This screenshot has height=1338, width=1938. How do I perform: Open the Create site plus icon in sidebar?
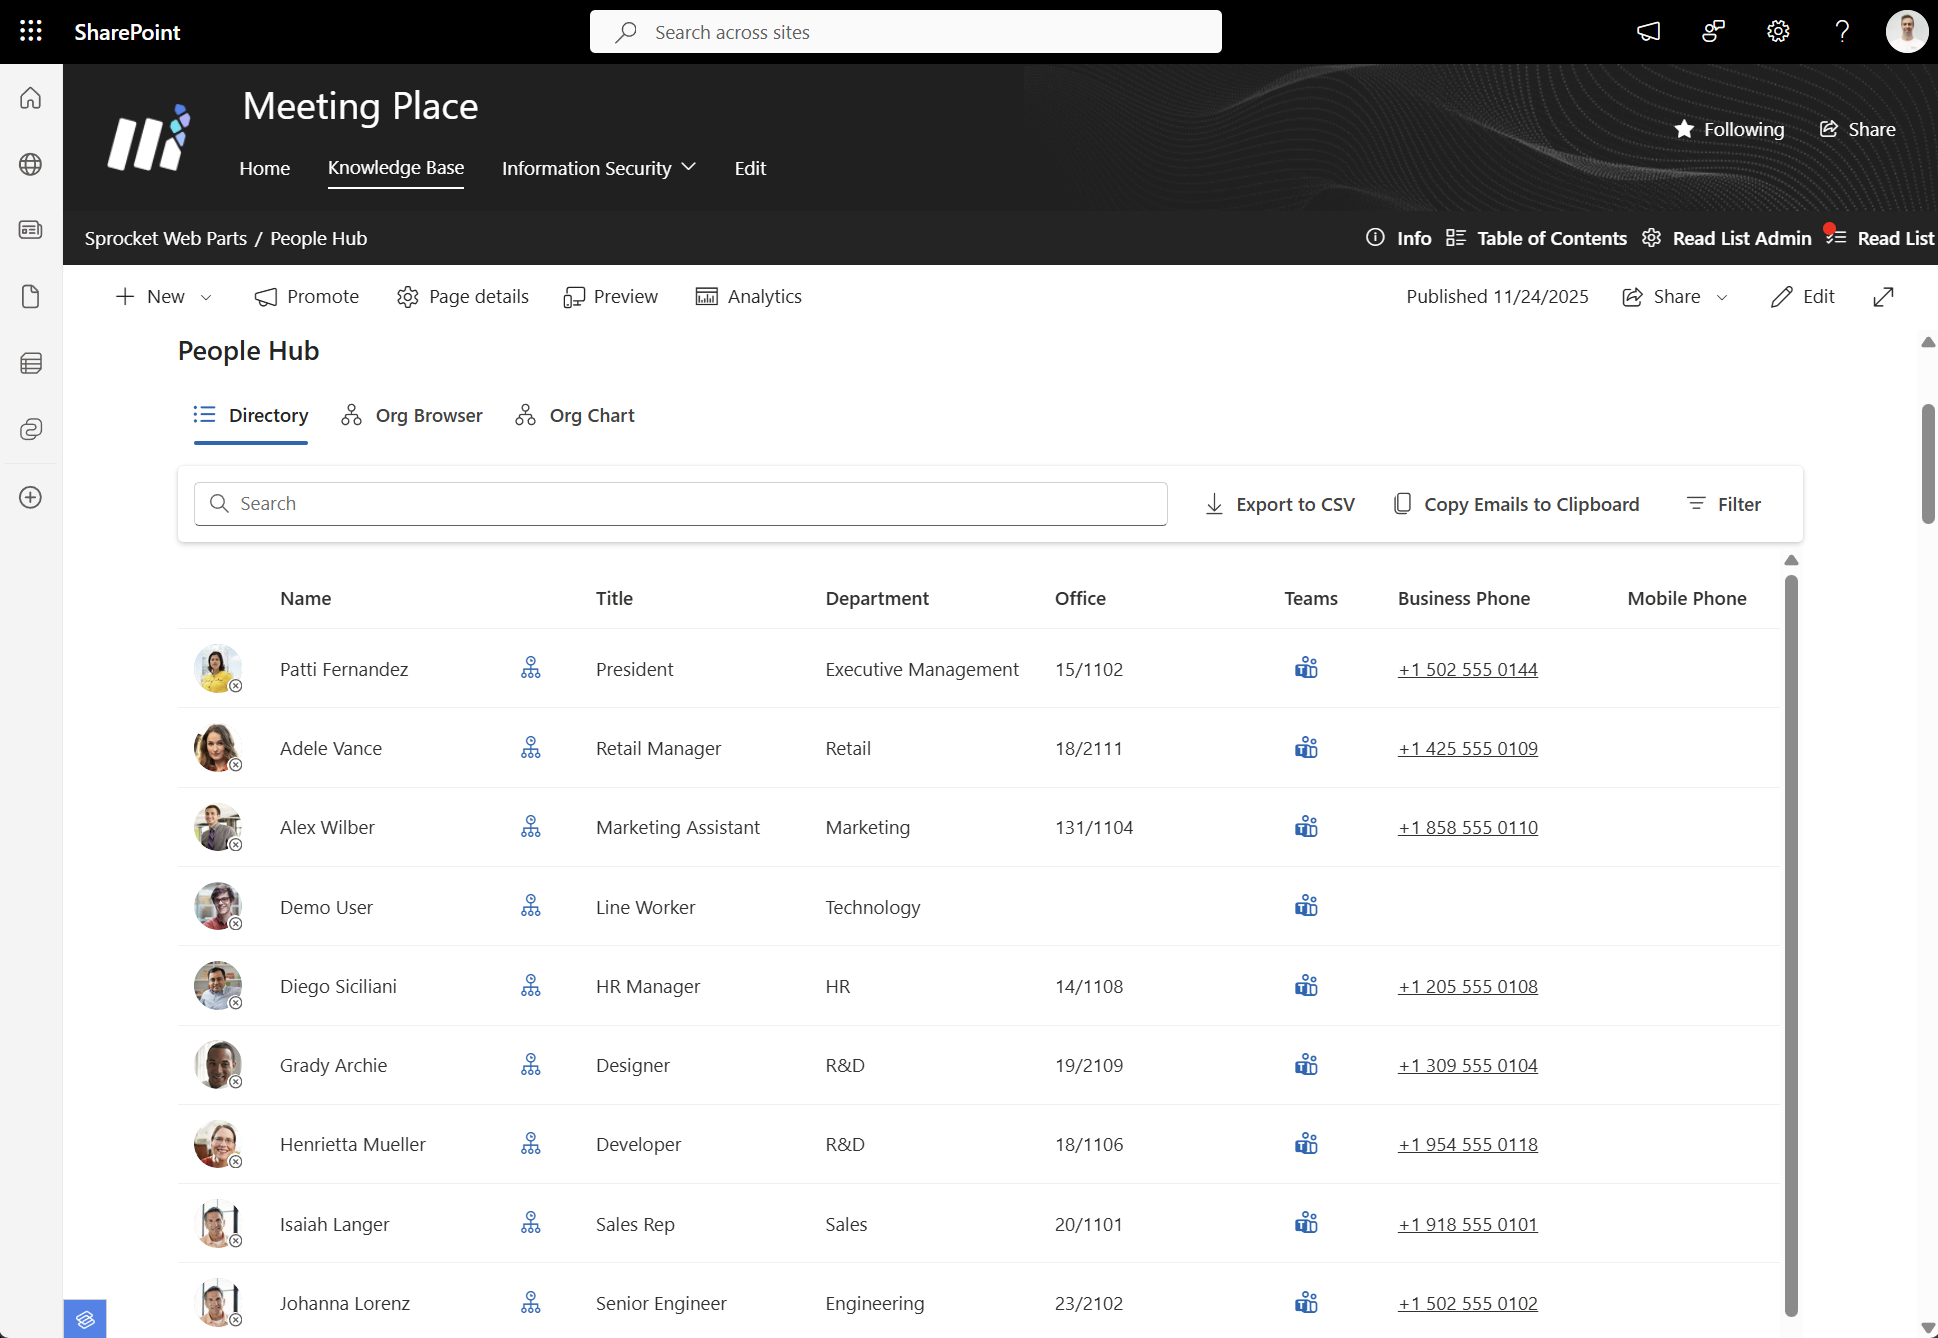31,497
